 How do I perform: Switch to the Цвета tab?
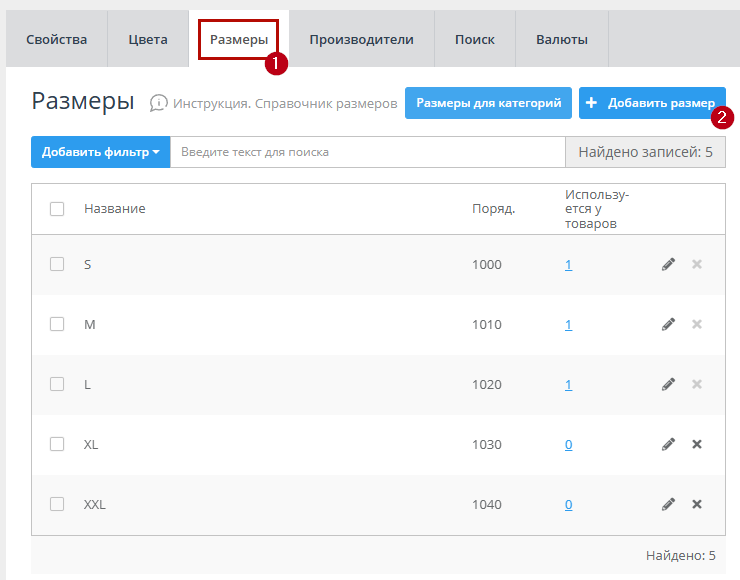[148, 40]
